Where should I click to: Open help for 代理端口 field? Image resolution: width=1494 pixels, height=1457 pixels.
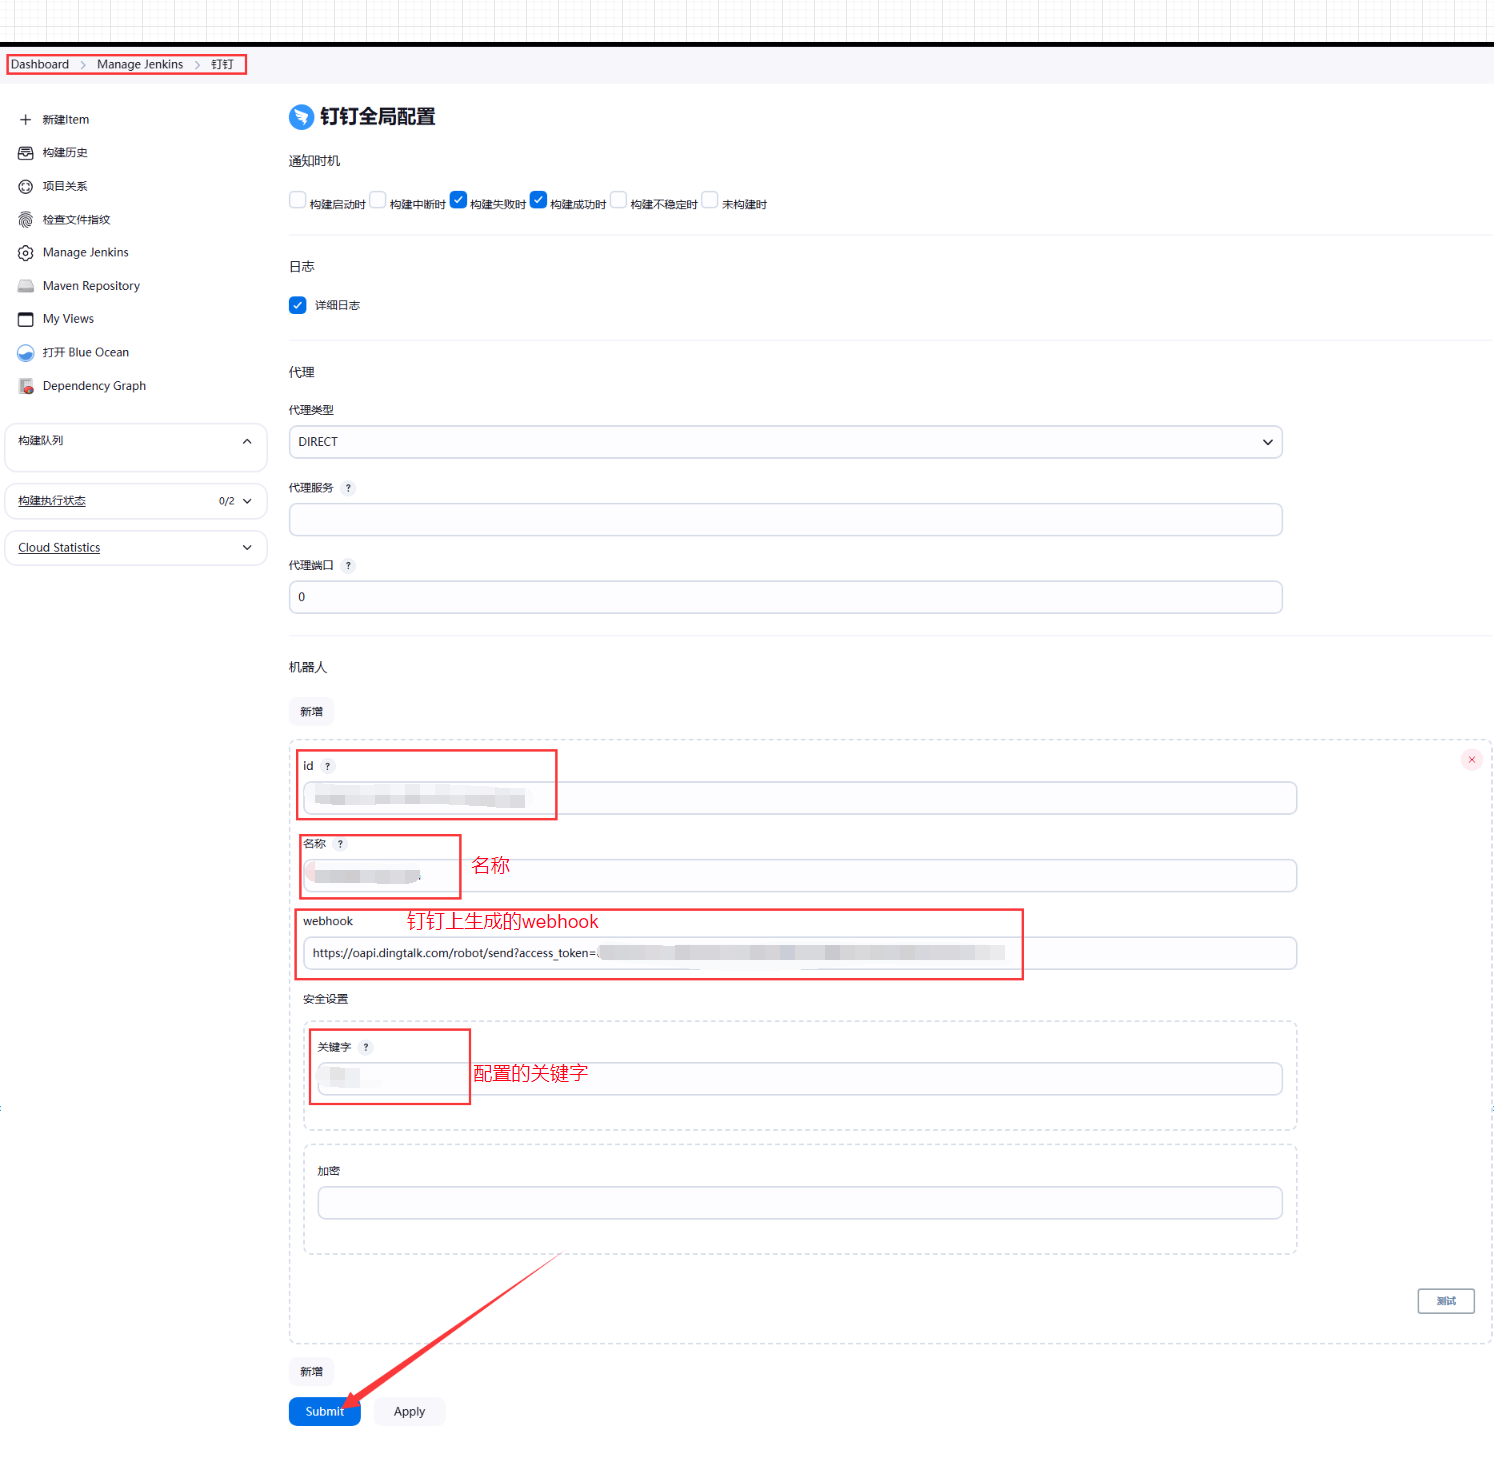pyautogui.click(x=348, y=566)
